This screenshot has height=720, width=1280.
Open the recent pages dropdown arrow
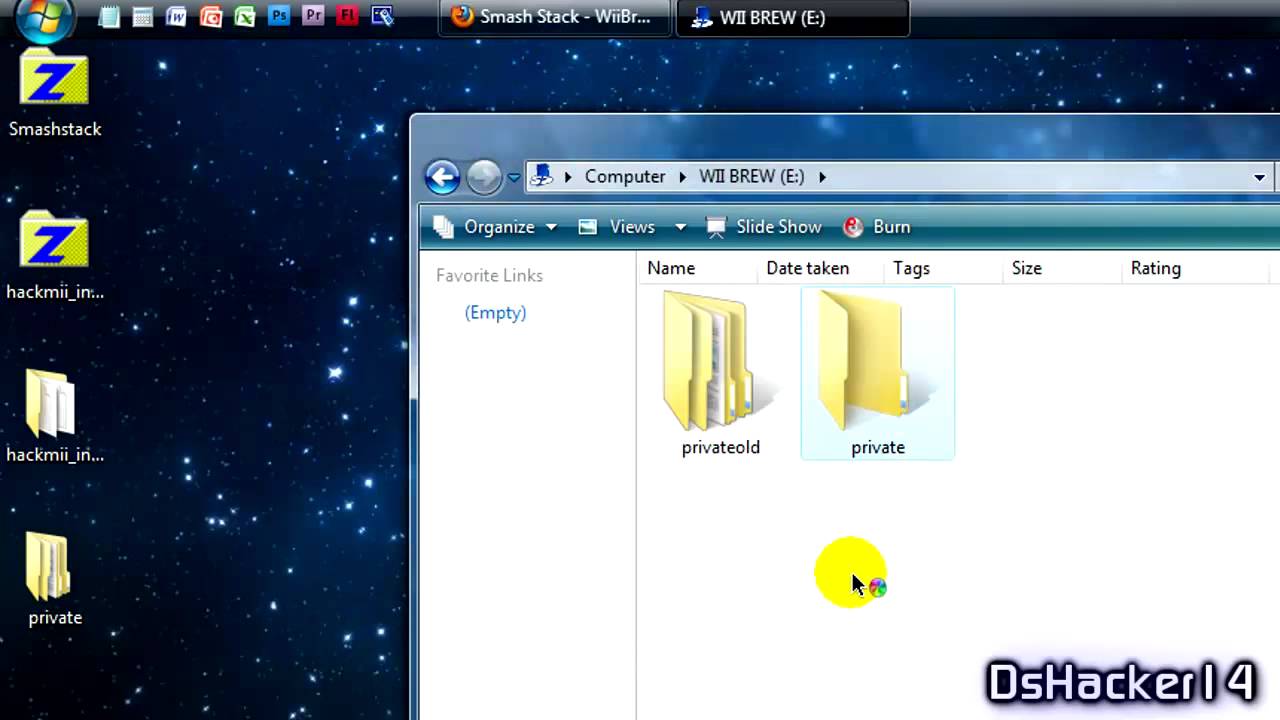[x=514, y=177]
